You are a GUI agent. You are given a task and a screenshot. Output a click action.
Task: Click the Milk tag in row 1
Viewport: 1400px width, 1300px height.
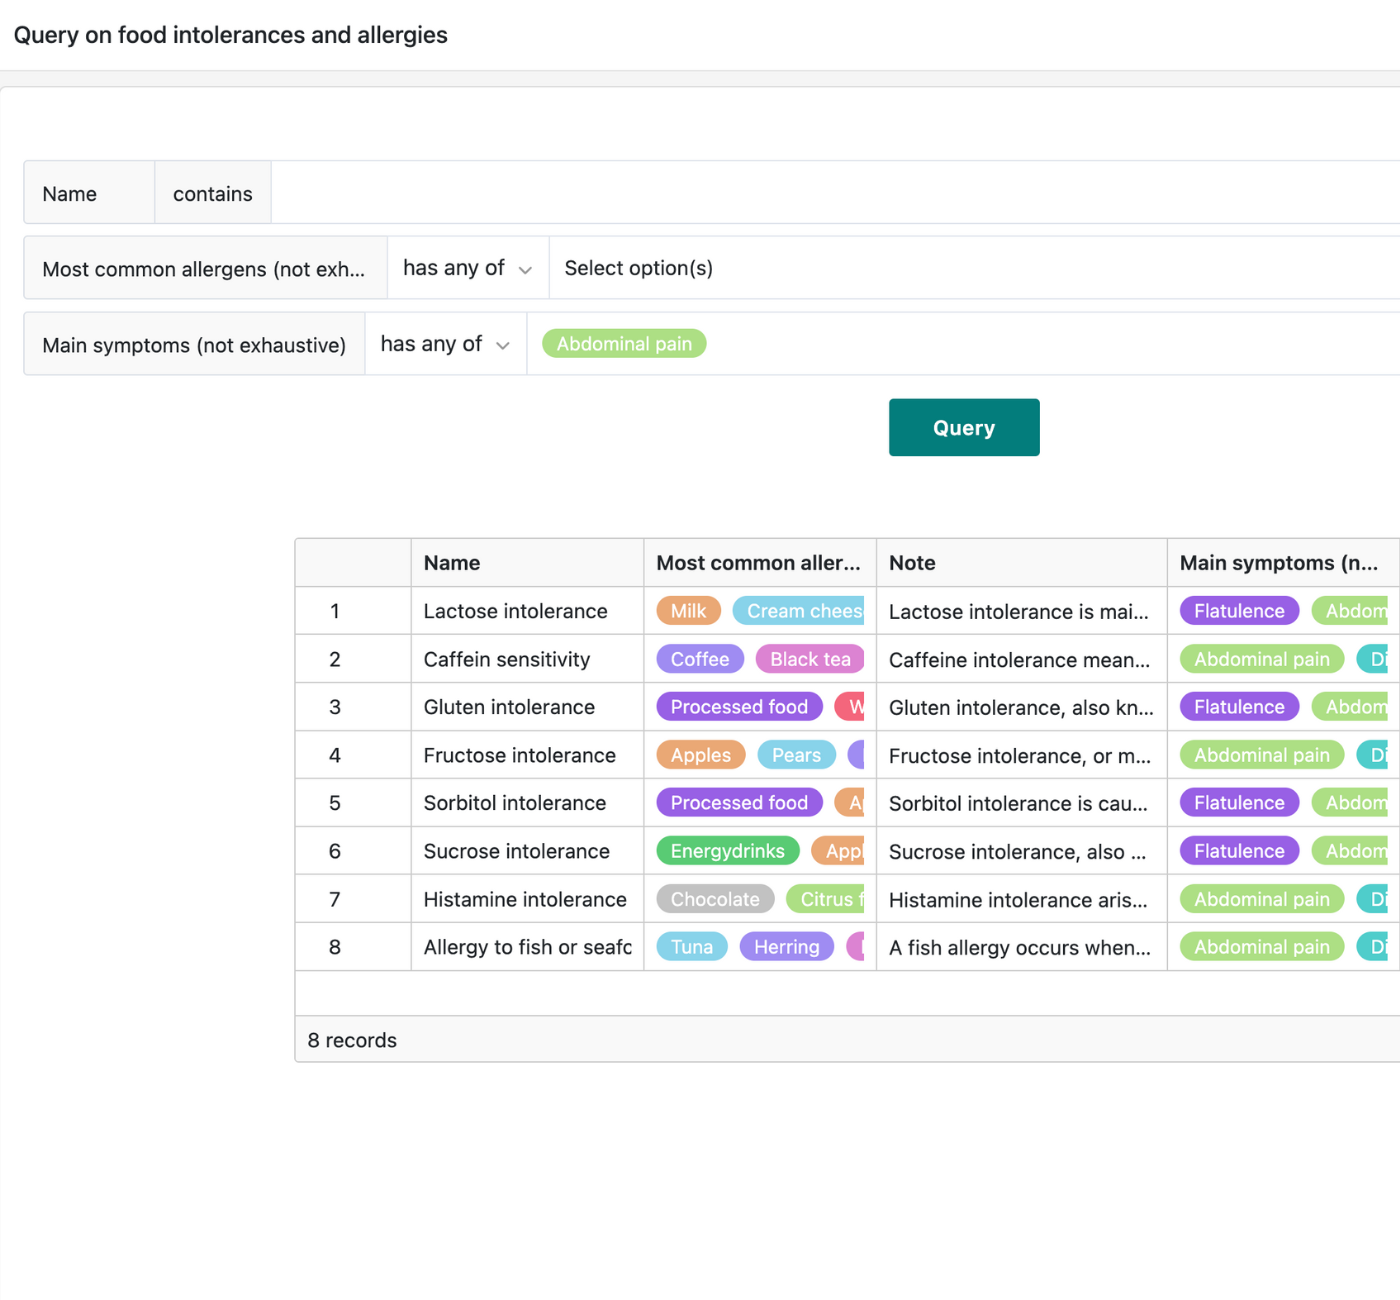[x=688, y=611]
